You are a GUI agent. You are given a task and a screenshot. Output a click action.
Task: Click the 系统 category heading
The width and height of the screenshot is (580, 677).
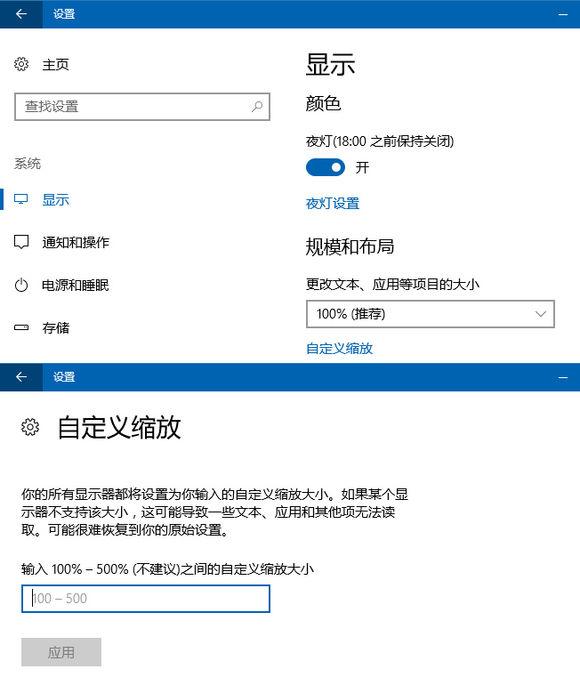[x=28, y=163]
